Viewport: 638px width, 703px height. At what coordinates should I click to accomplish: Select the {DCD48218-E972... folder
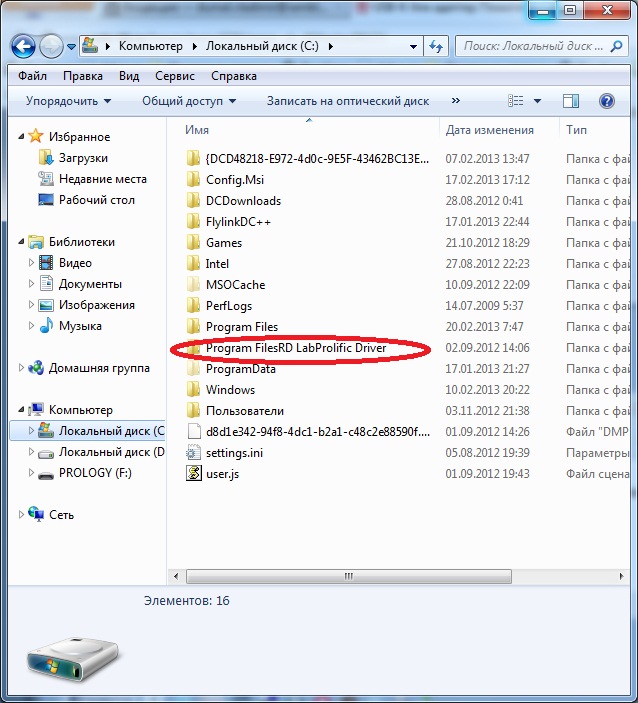tap(317, 159)
